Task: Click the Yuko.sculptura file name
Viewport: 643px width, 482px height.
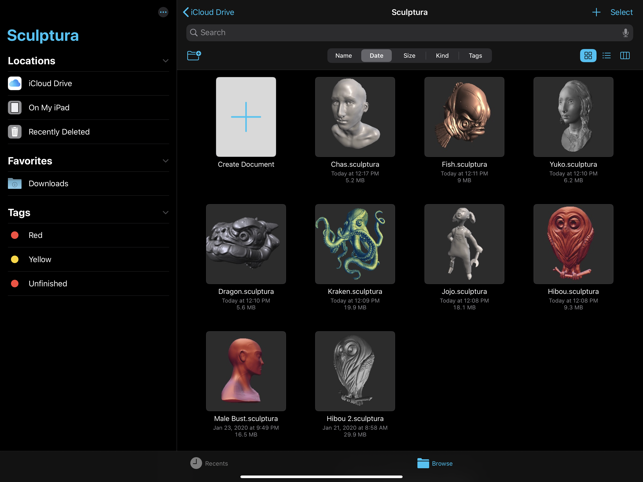Action: (x=573, y=164)
